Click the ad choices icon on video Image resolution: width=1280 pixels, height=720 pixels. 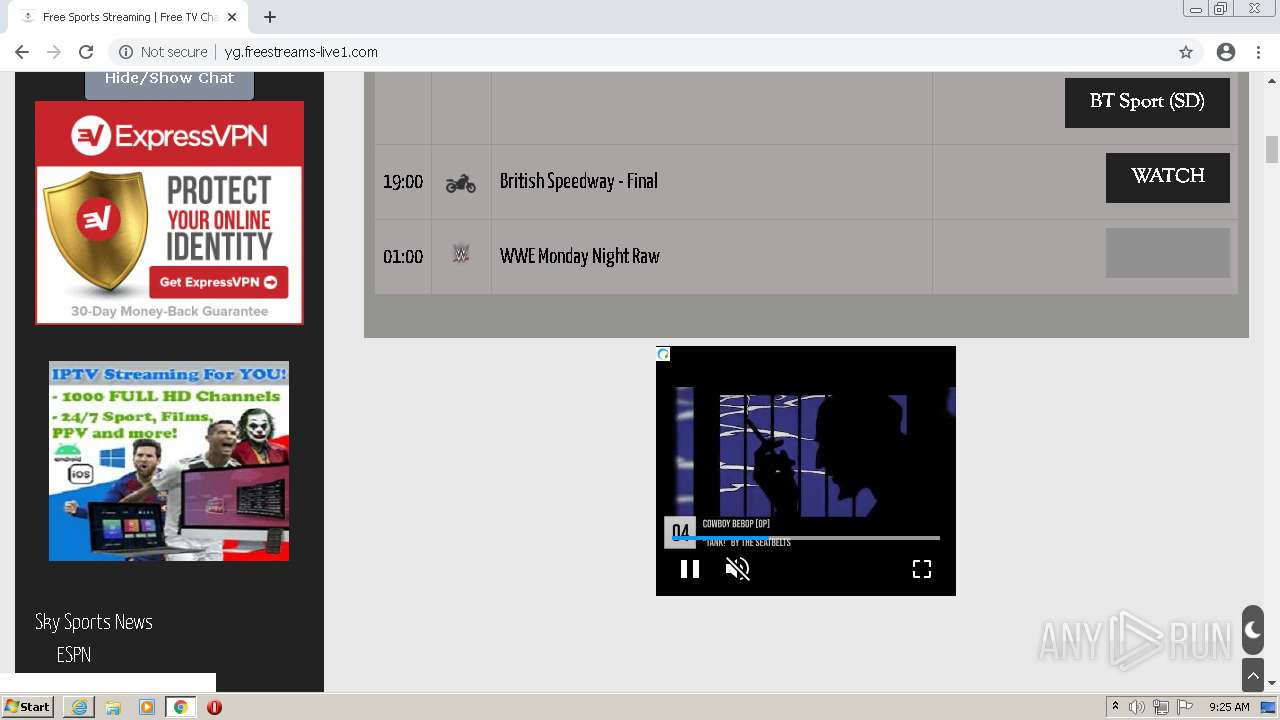point(663,354)
